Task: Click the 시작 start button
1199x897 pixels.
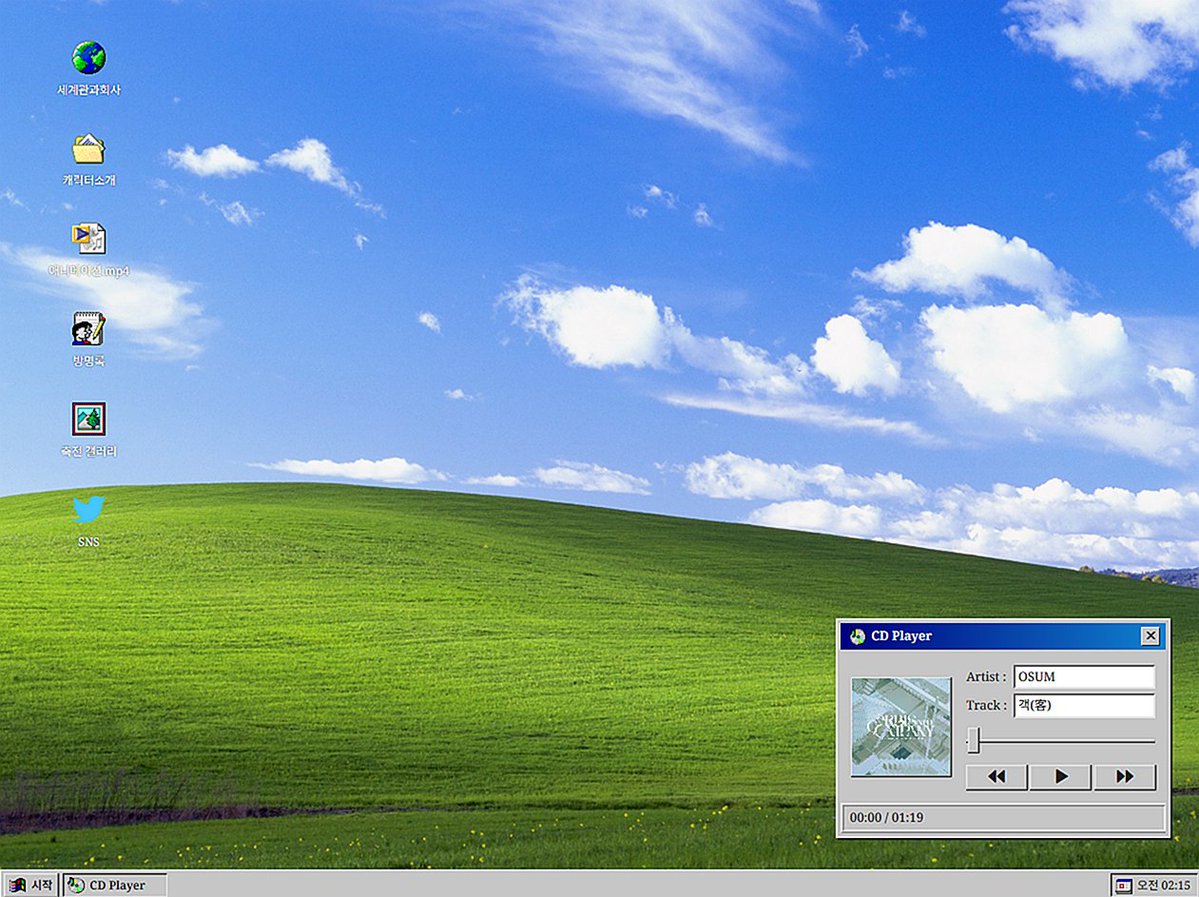Action: (x=30, y=885)
